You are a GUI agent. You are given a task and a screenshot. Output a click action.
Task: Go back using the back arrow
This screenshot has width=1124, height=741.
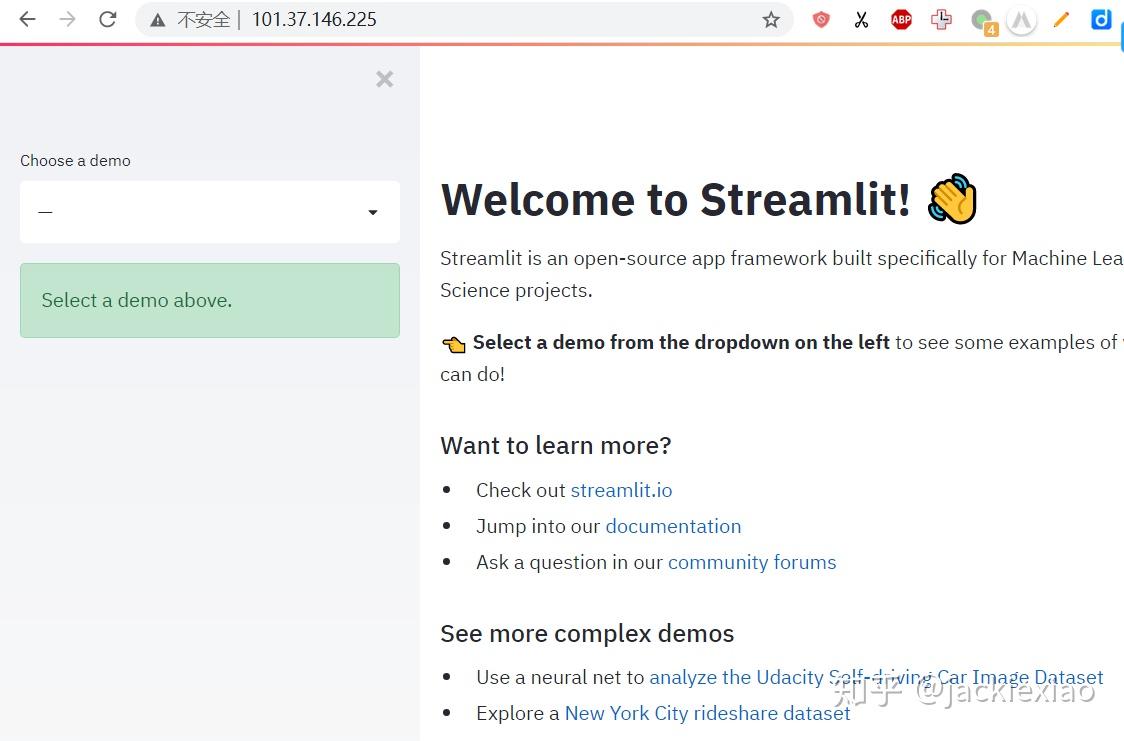tap(27, 19)
